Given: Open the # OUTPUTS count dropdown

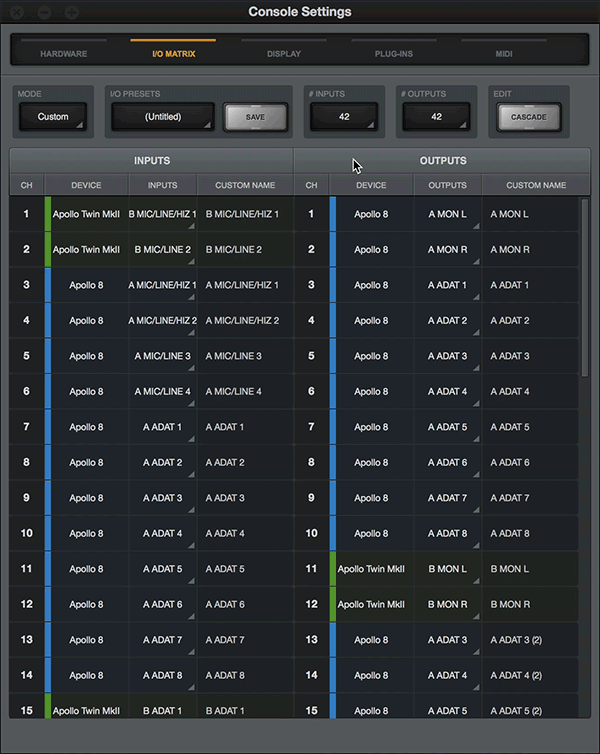Looking at the screenshot, I should (x=436, y=117).
